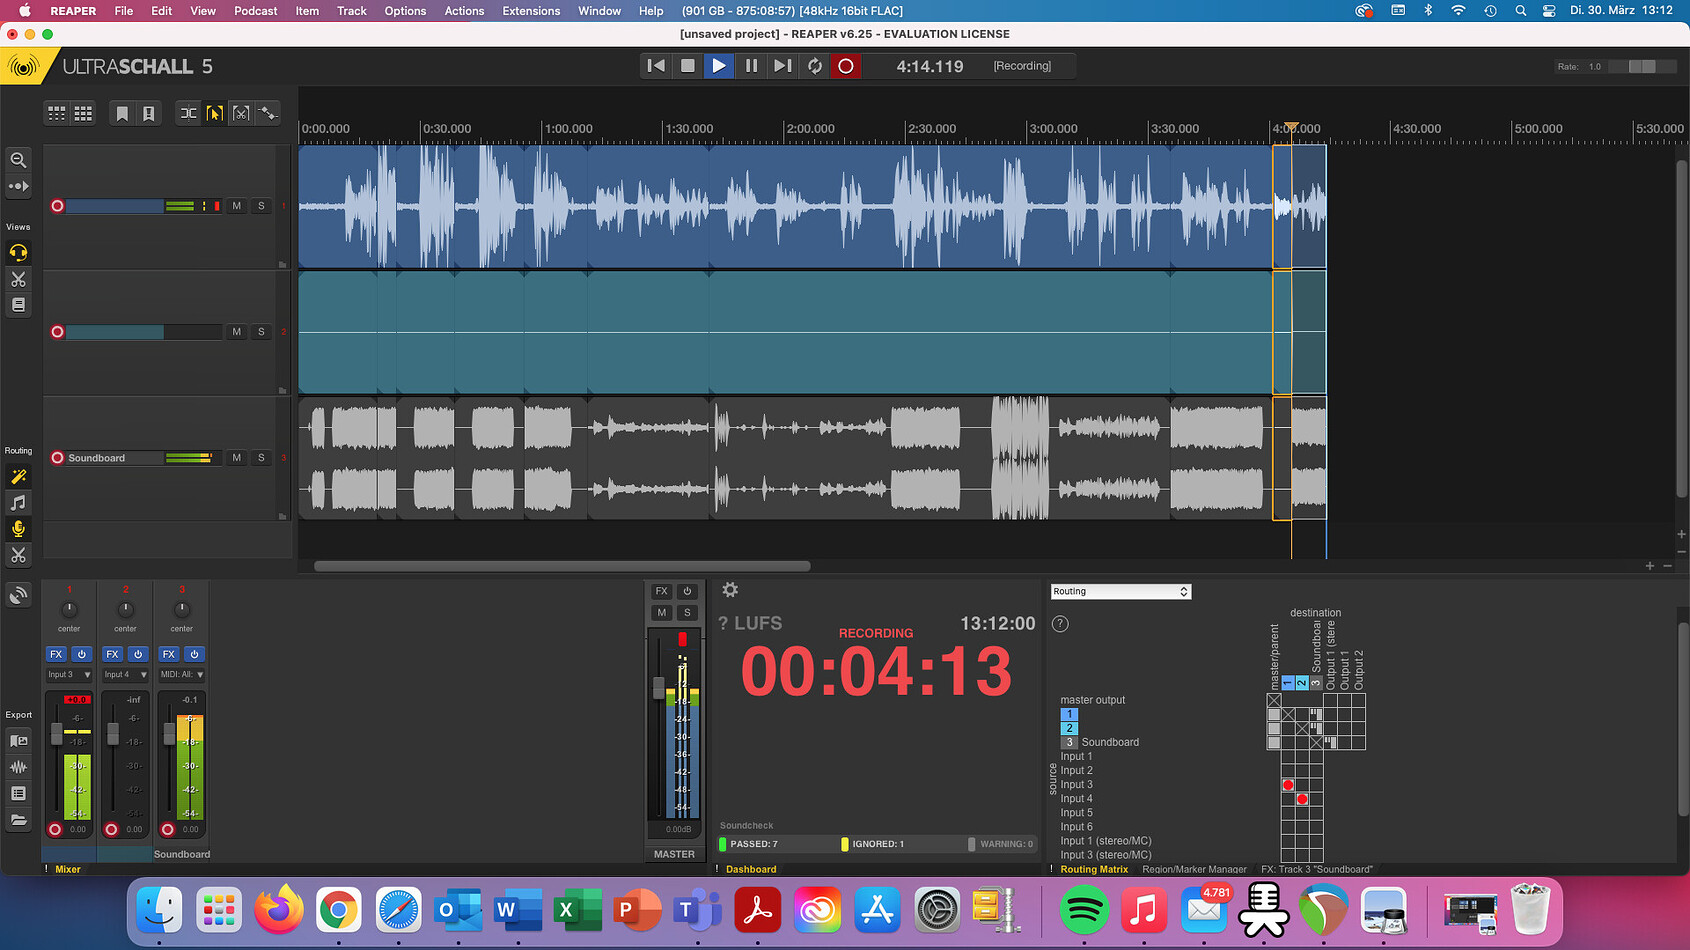Click the waveform render export icon
The image size is (1690, 950).
18,767
